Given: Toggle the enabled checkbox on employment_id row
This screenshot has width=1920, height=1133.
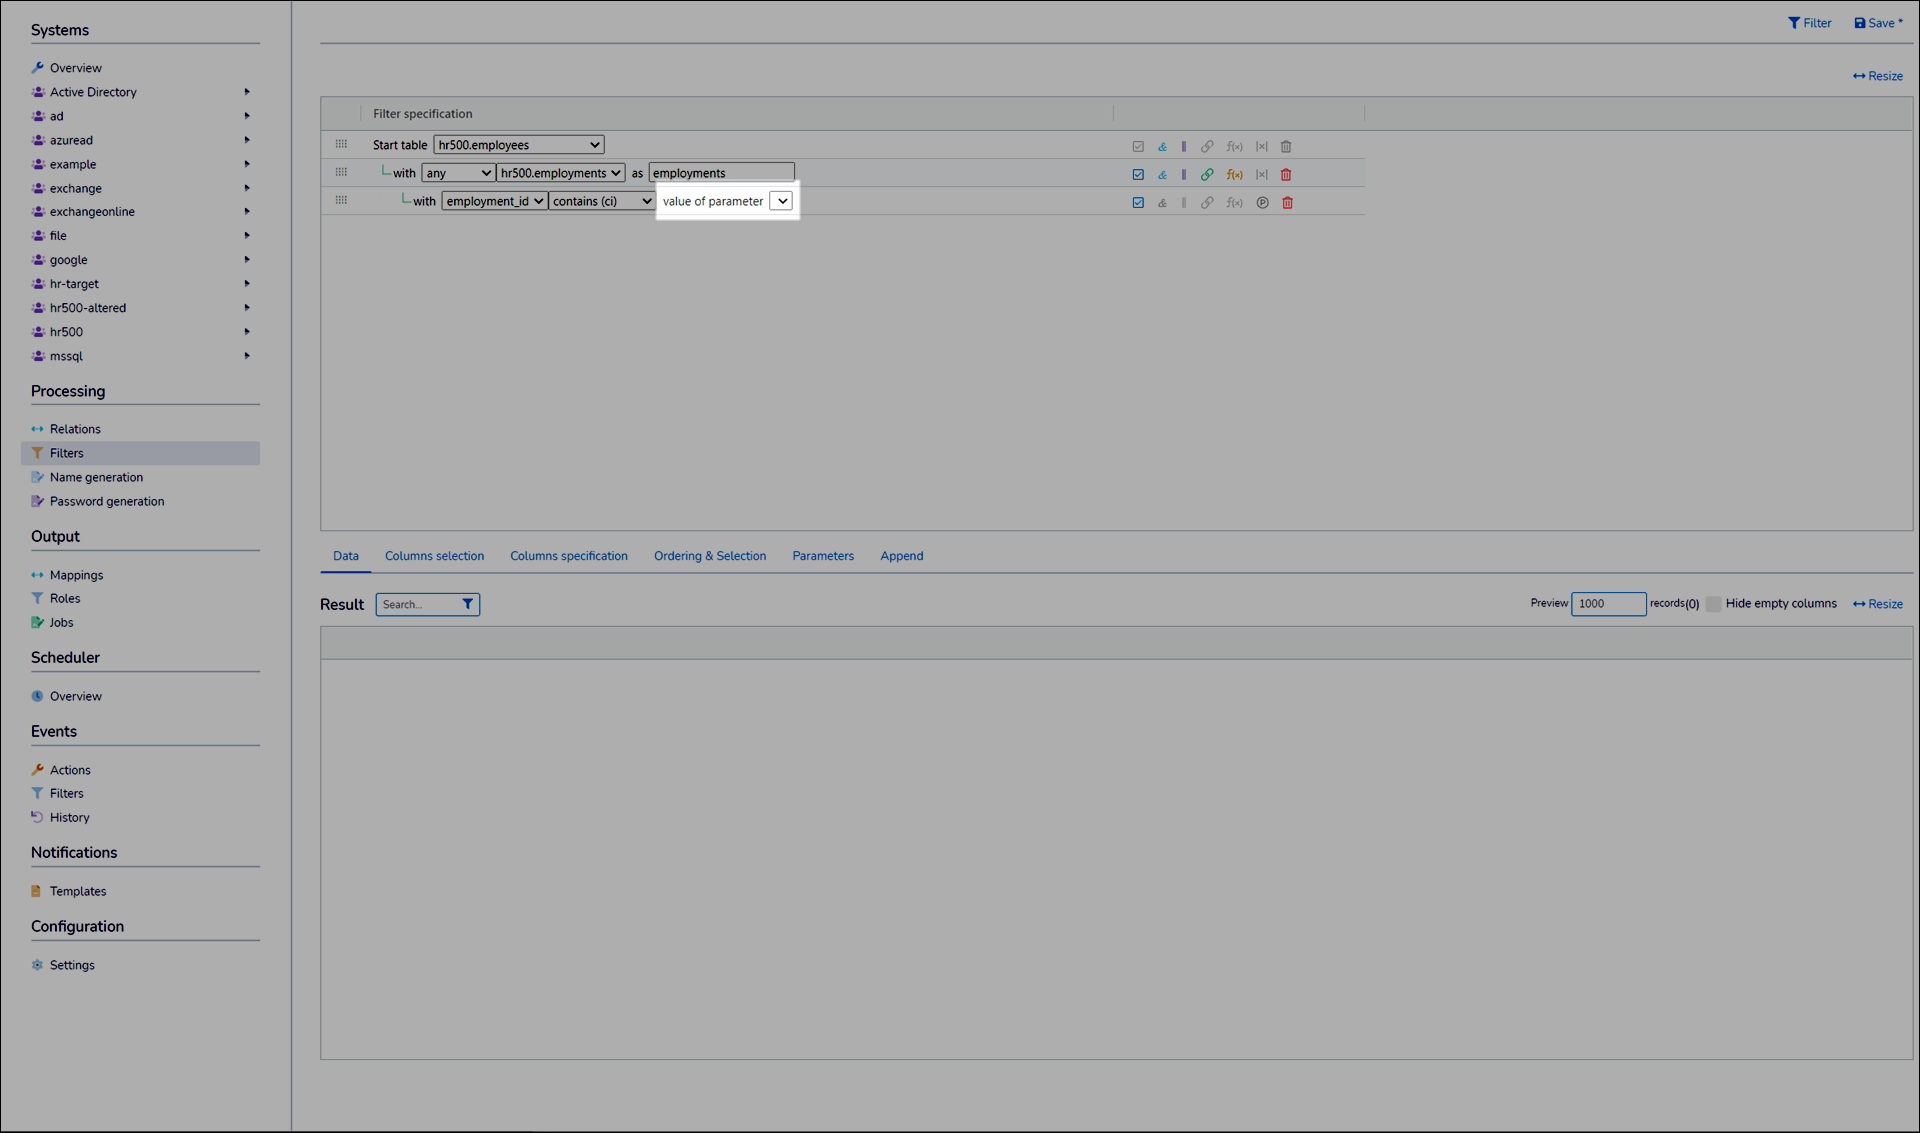Looking at the screenshot, I should (x=1138, y=203).
